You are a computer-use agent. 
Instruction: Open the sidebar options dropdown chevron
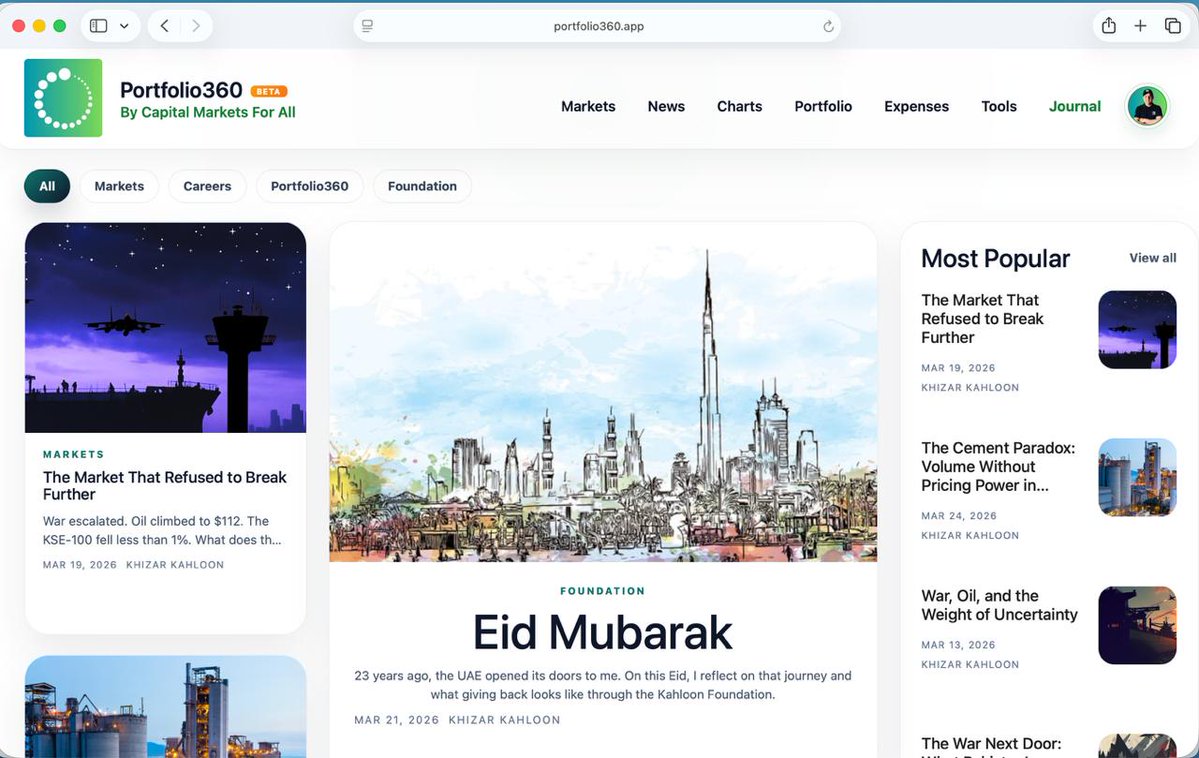point(124,26)
